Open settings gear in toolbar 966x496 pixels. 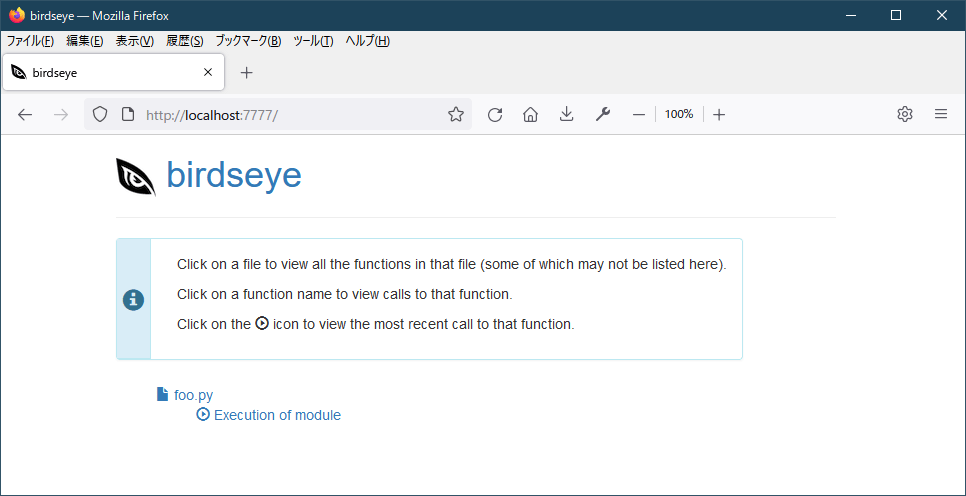904,114
